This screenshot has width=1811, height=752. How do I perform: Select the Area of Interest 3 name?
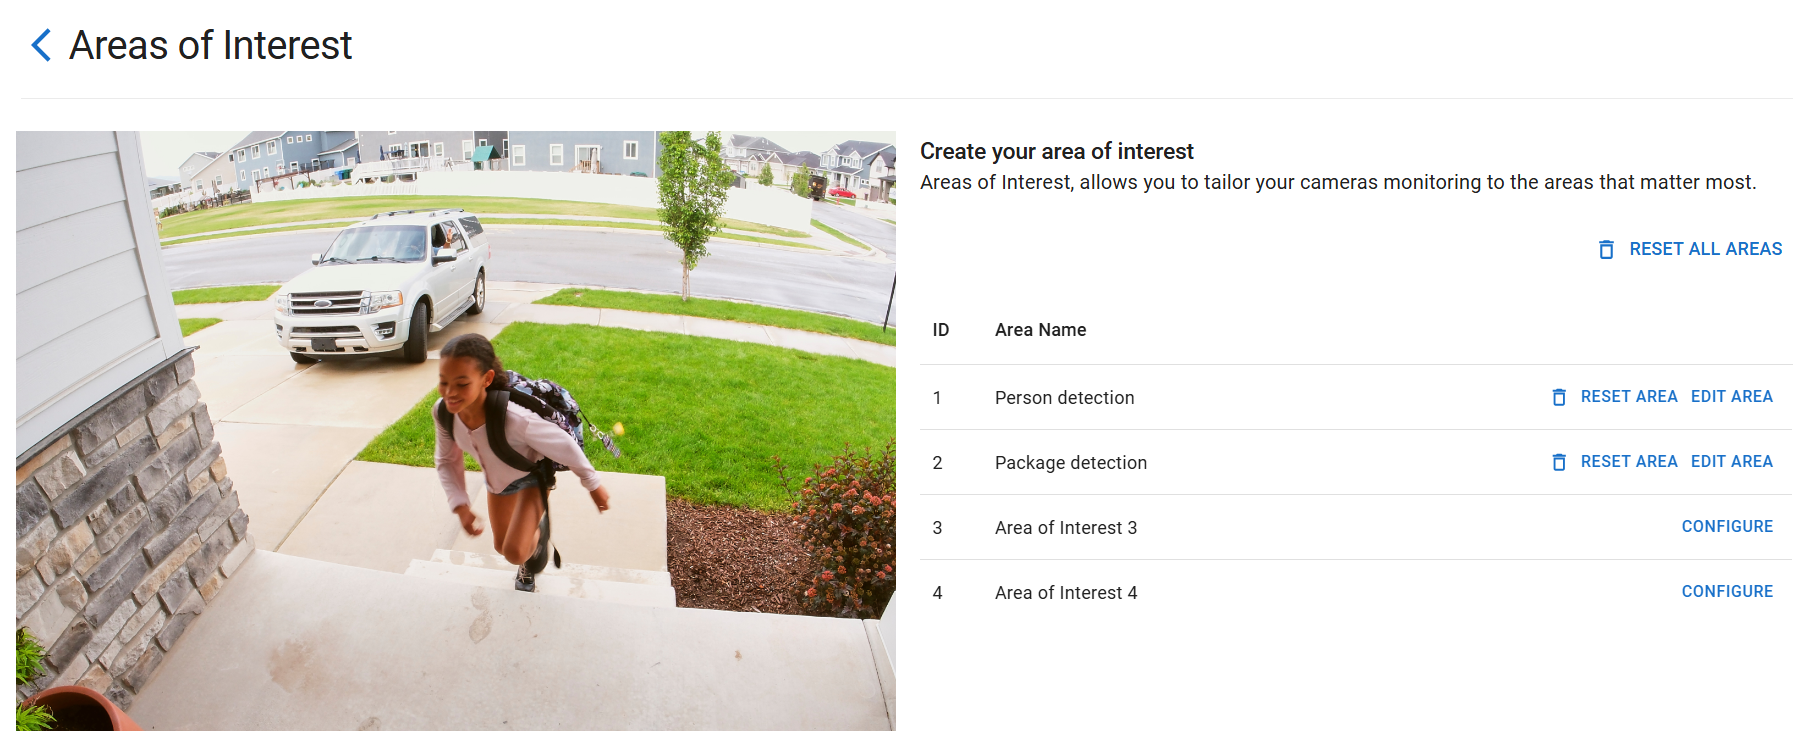(1065, 528)
